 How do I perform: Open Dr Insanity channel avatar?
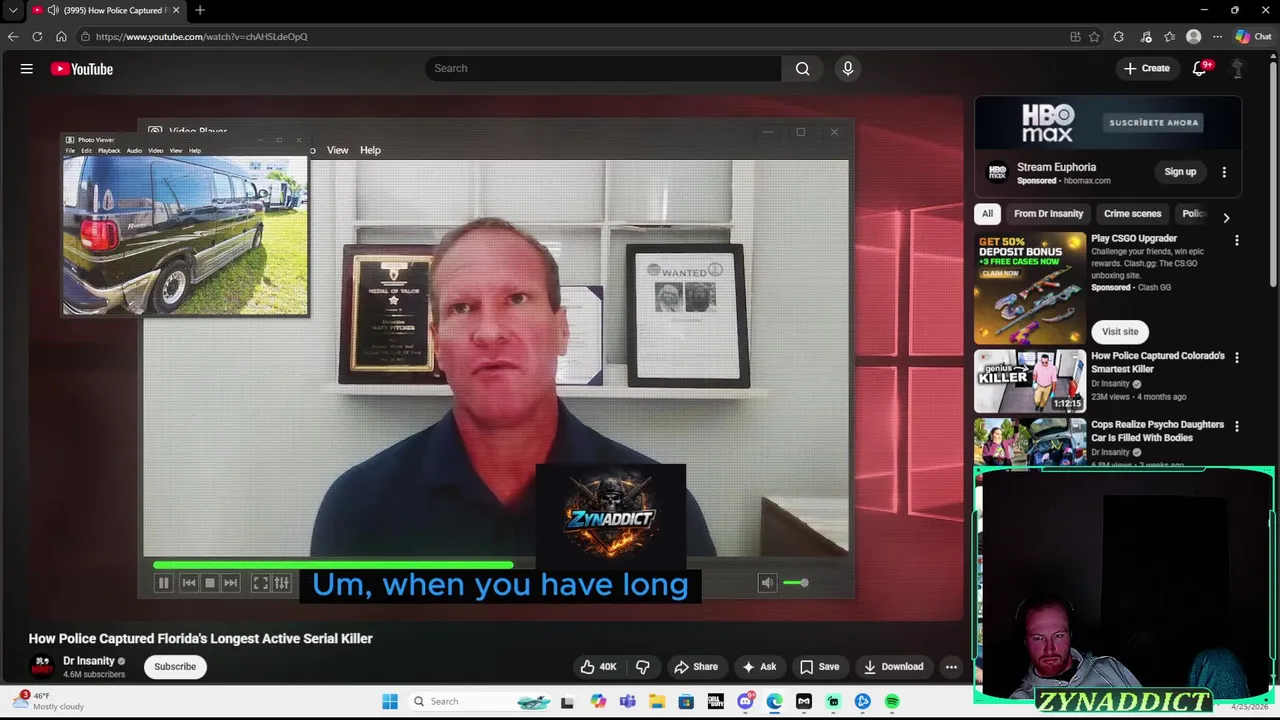(x=42, y=666)
